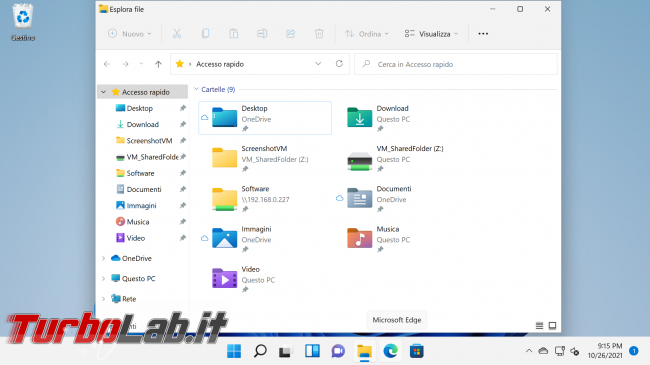The image size is (650, 365).
Task: Open recent locations dropdown arrow
Action: [x=141, y=64]
